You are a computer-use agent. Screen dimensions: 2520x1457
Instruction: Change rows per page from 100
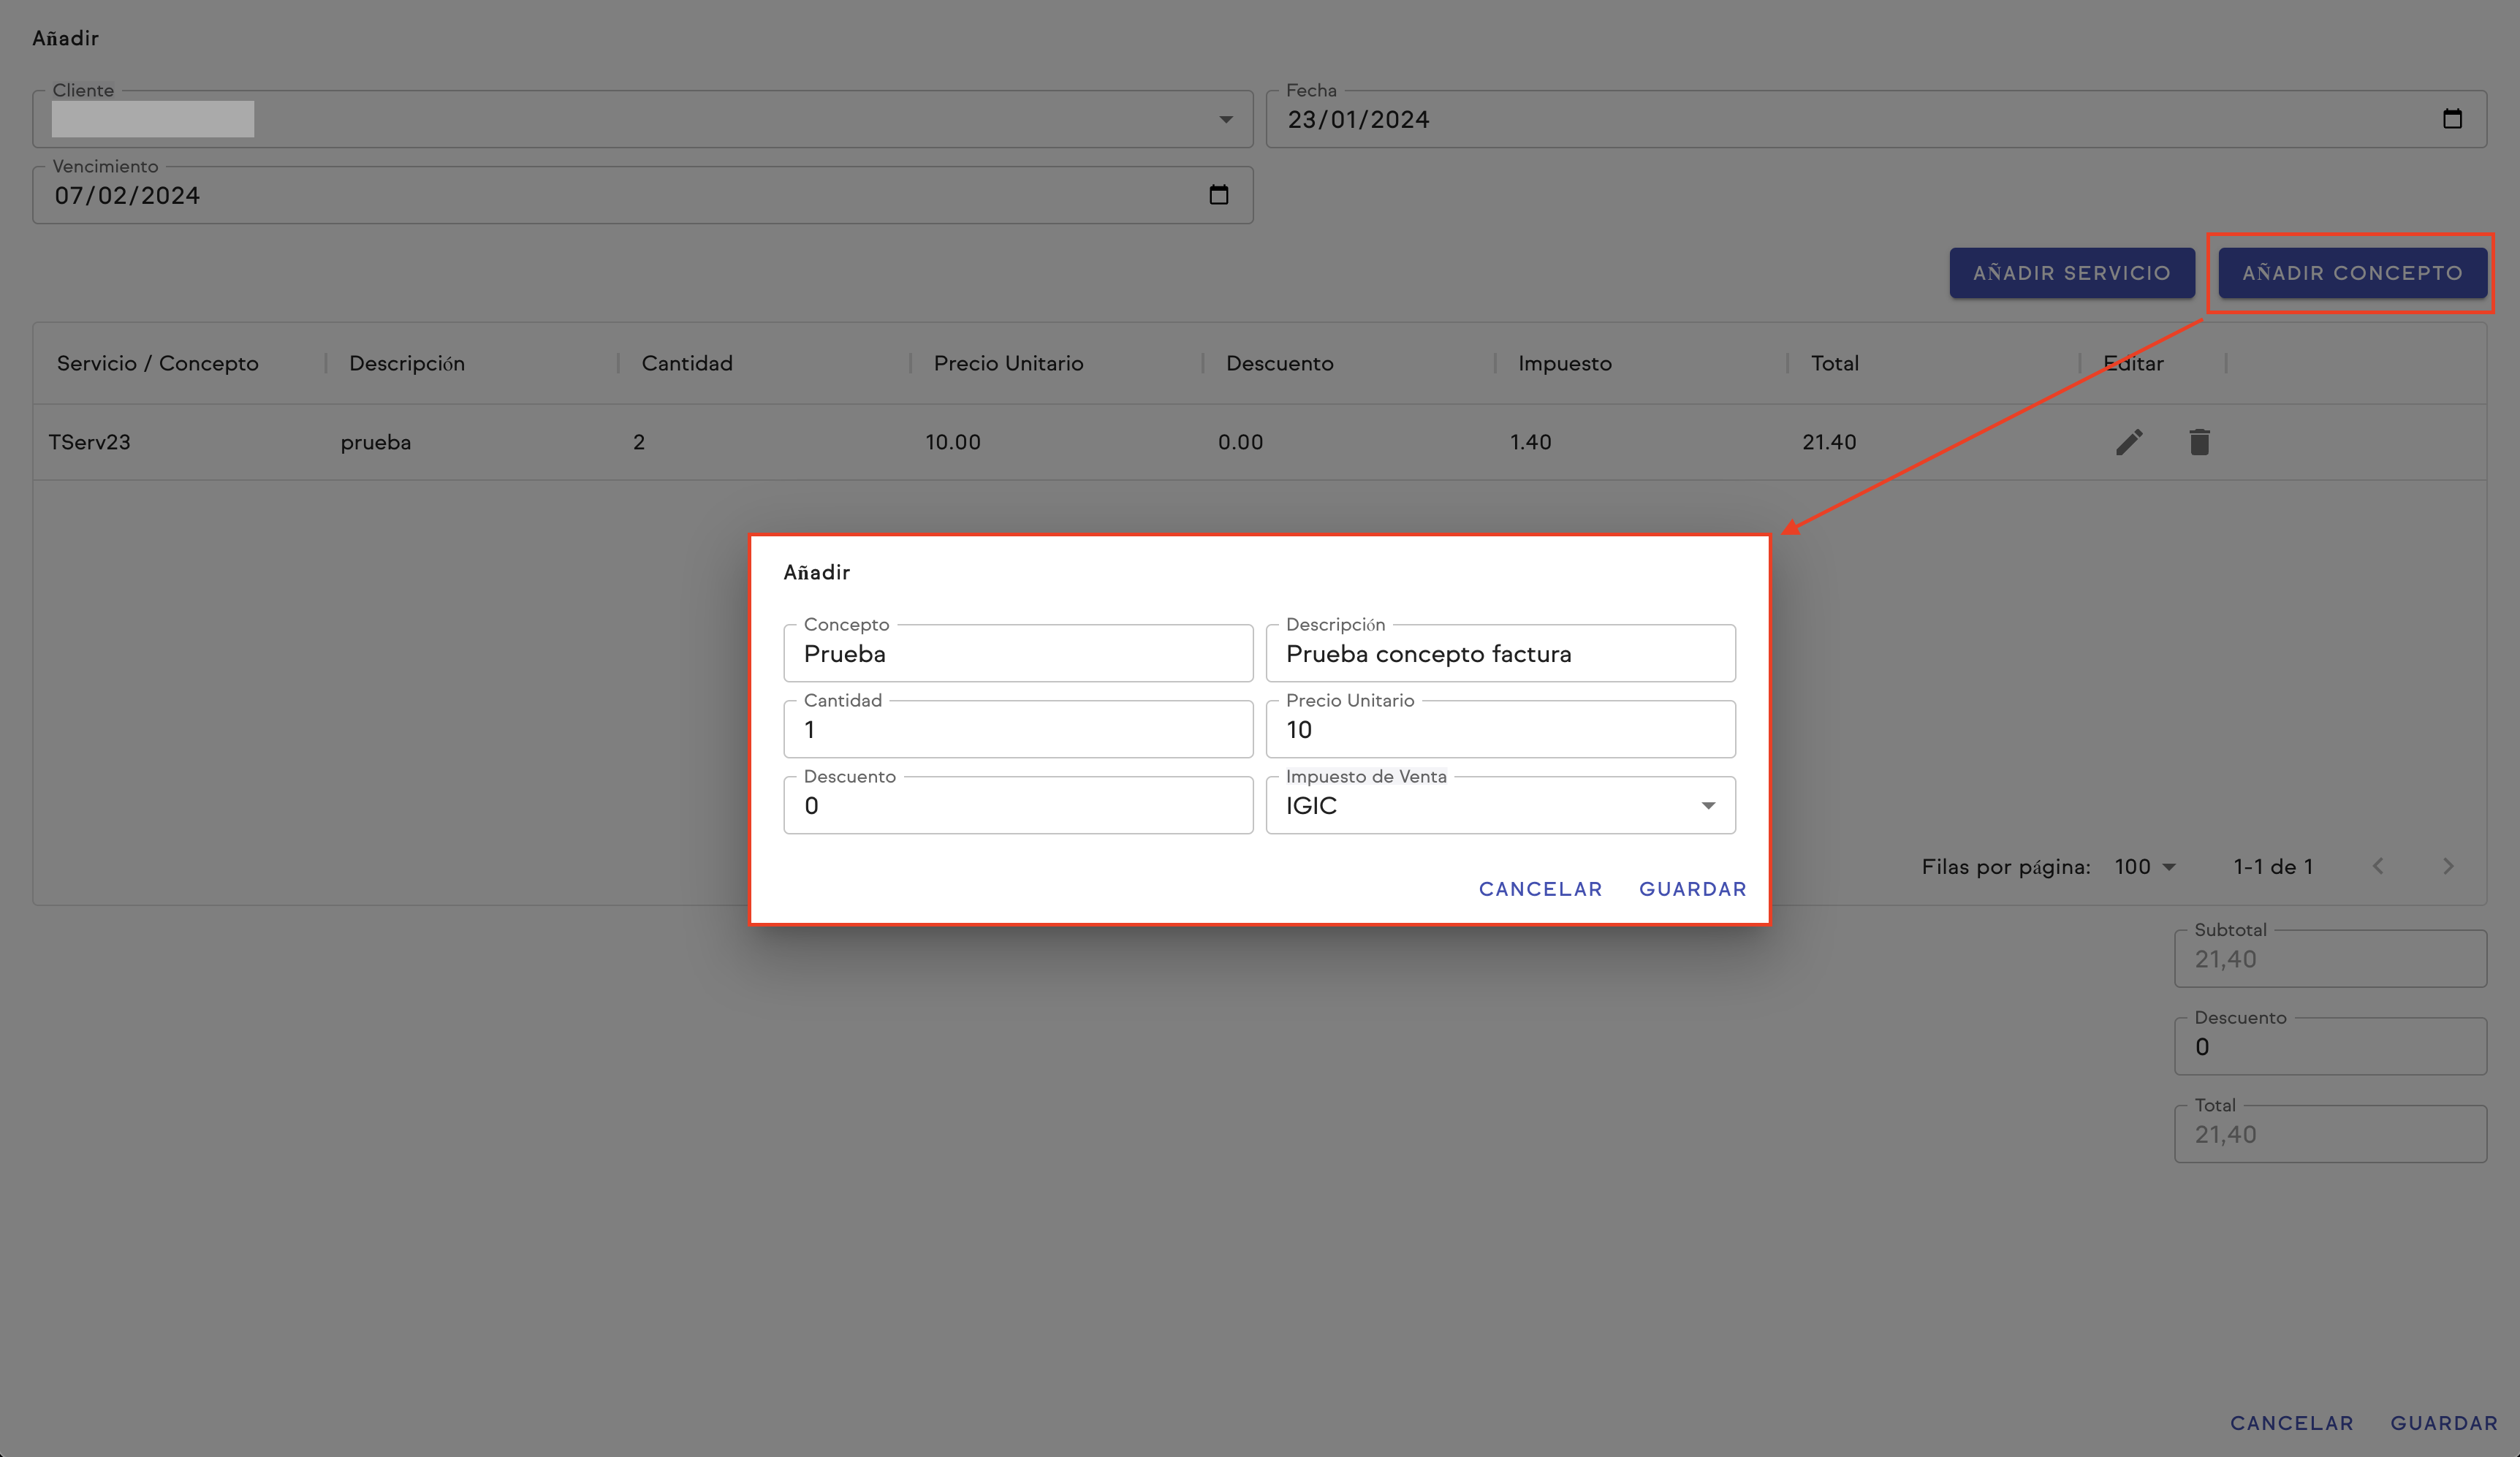pos(2144,867)
